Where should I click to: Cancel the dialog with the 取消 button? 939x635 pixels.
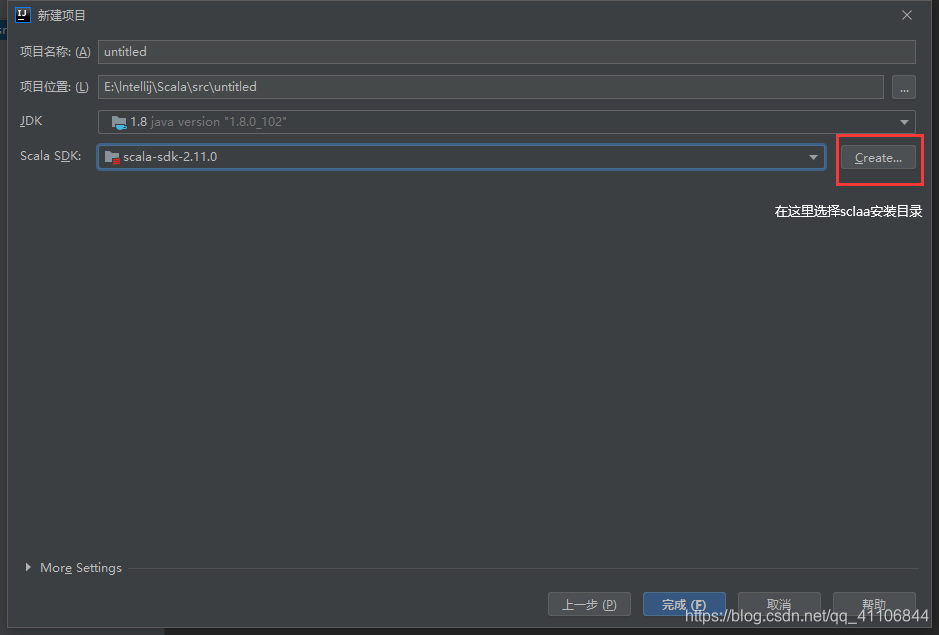779,604
